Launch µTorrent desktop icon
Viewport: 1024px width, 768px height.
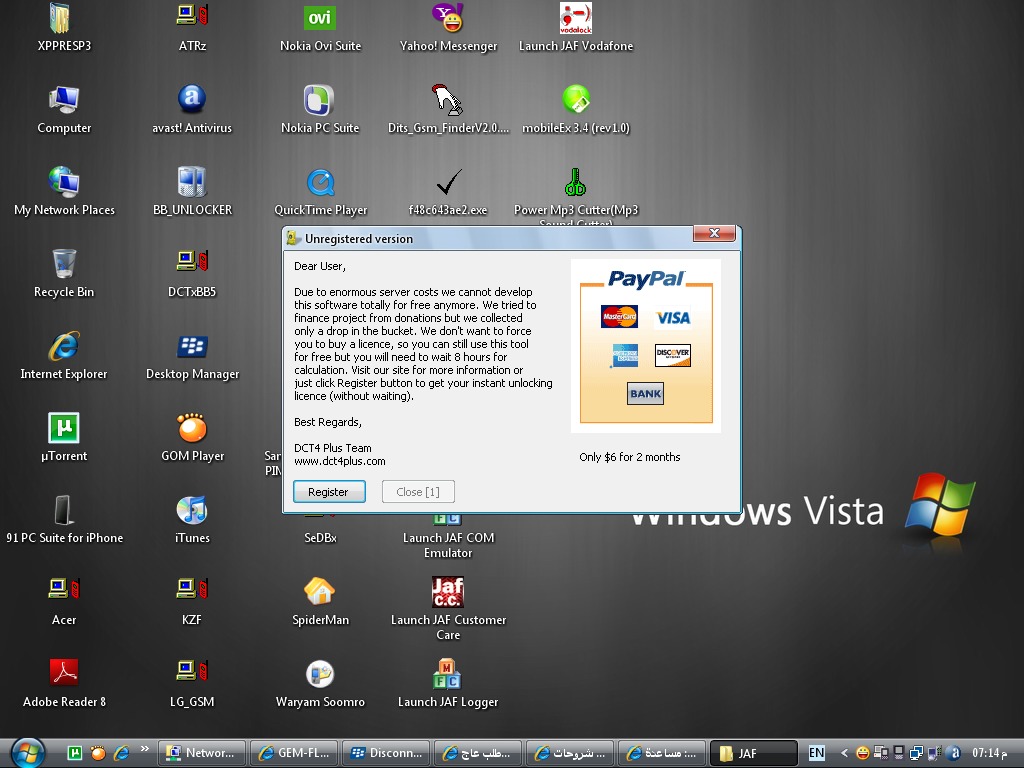[64, 428]
